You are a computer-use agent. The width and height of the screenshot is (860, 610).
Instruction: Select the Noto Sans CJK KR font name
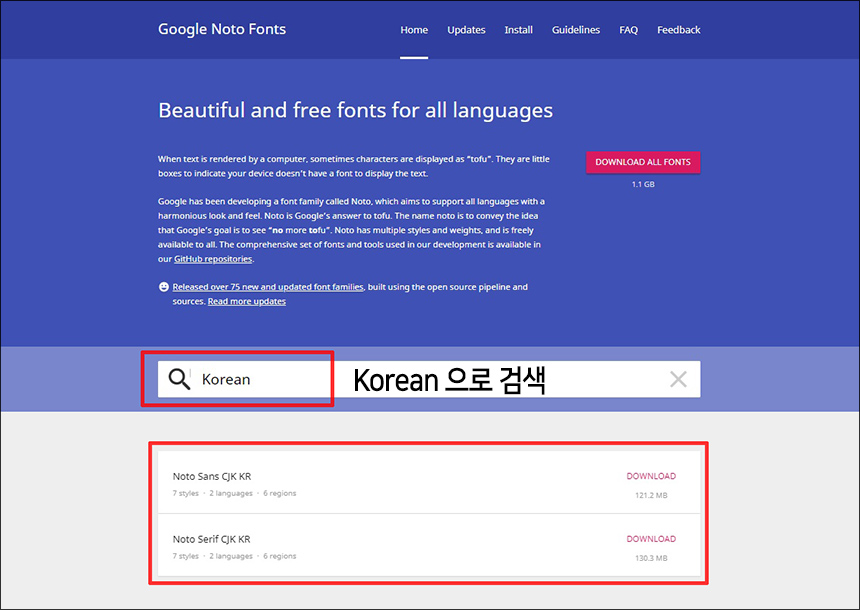coord(212,476)
